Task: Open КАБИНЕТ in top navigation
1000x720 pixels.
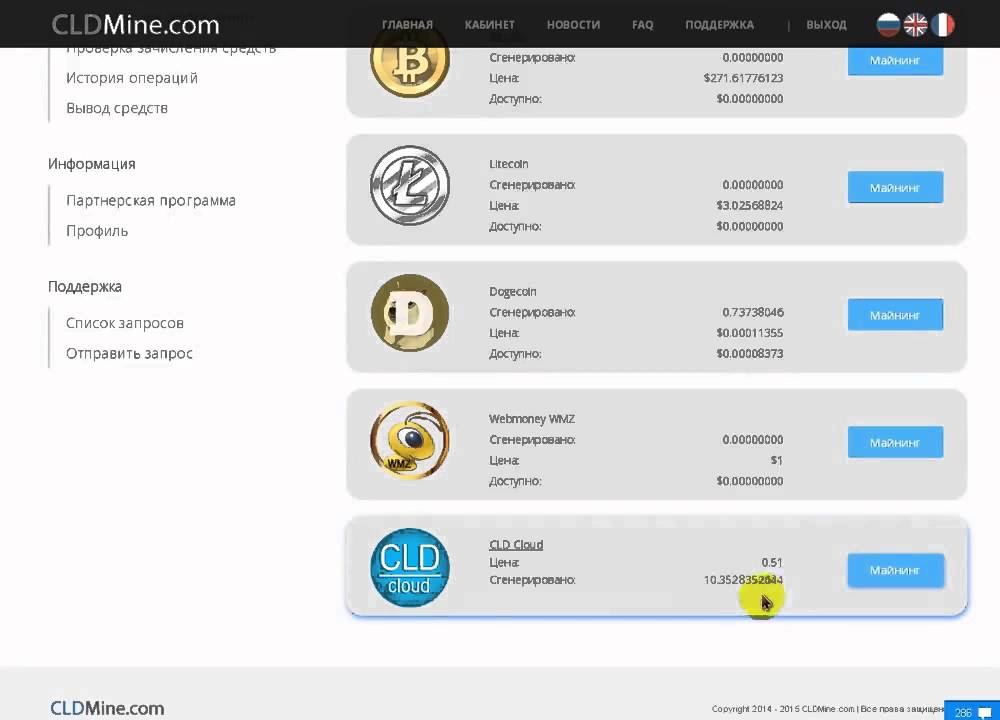Action: (x=489, y=25)
